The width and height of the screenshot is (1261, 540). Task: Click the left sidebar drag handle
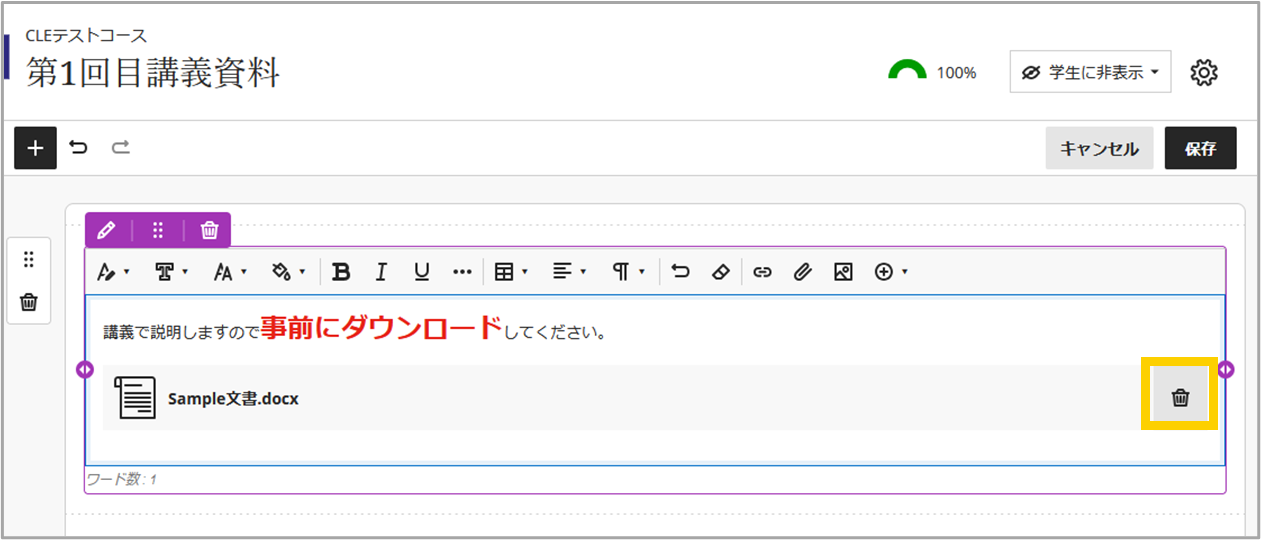coord(28,260)
